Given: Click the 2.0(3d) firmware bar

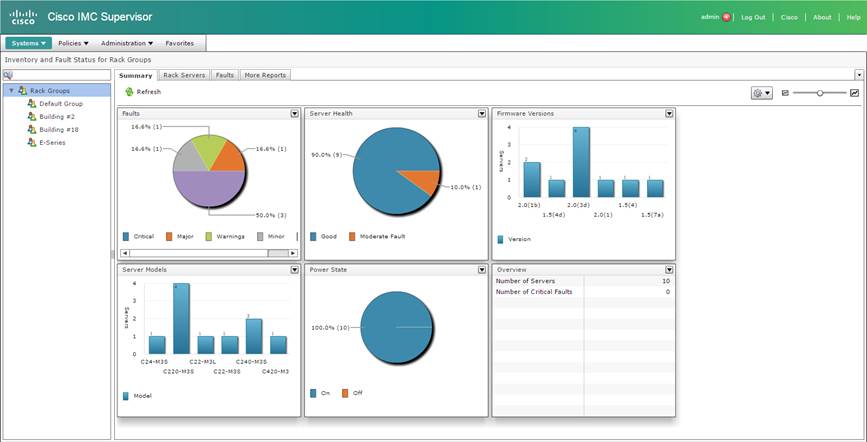Looking at the screenshot, I should 581,162.
